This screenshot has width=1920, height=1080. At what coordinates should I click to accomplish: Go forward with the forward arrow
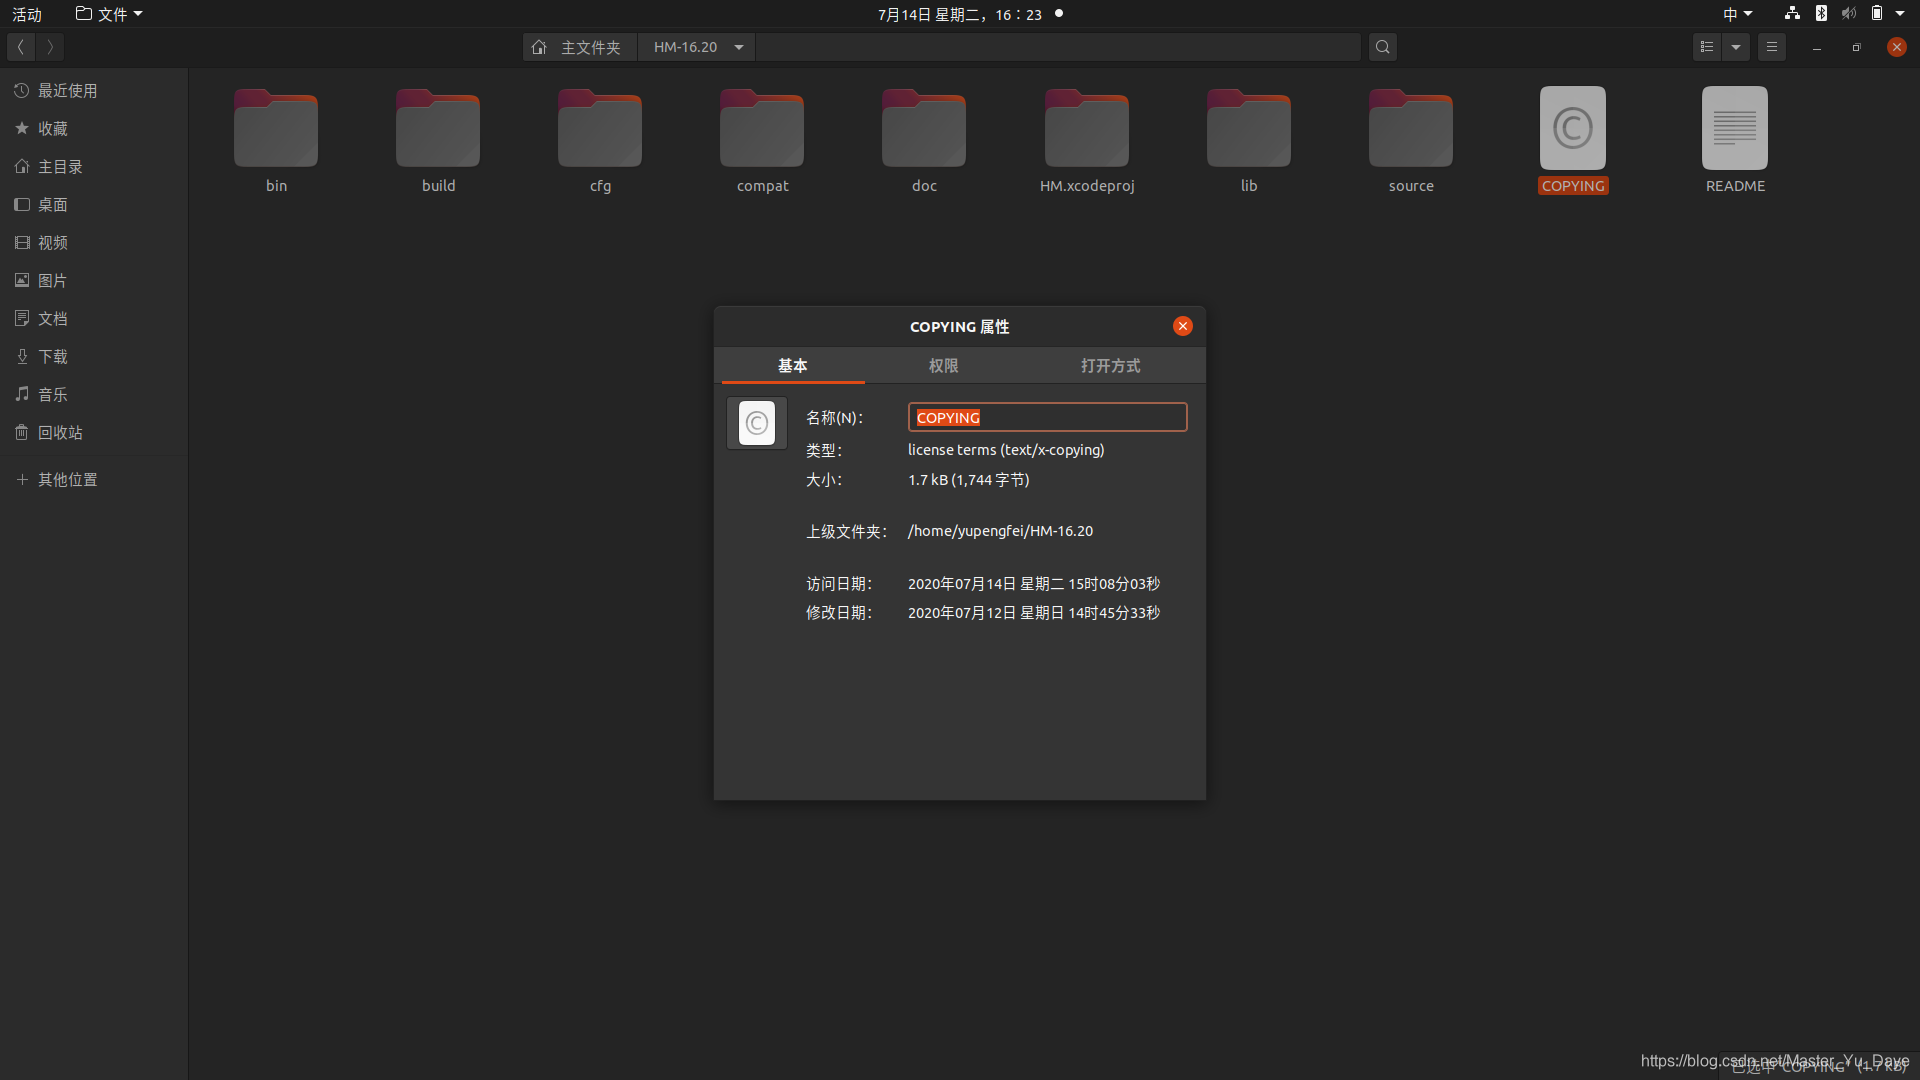(x=50, y=47)
